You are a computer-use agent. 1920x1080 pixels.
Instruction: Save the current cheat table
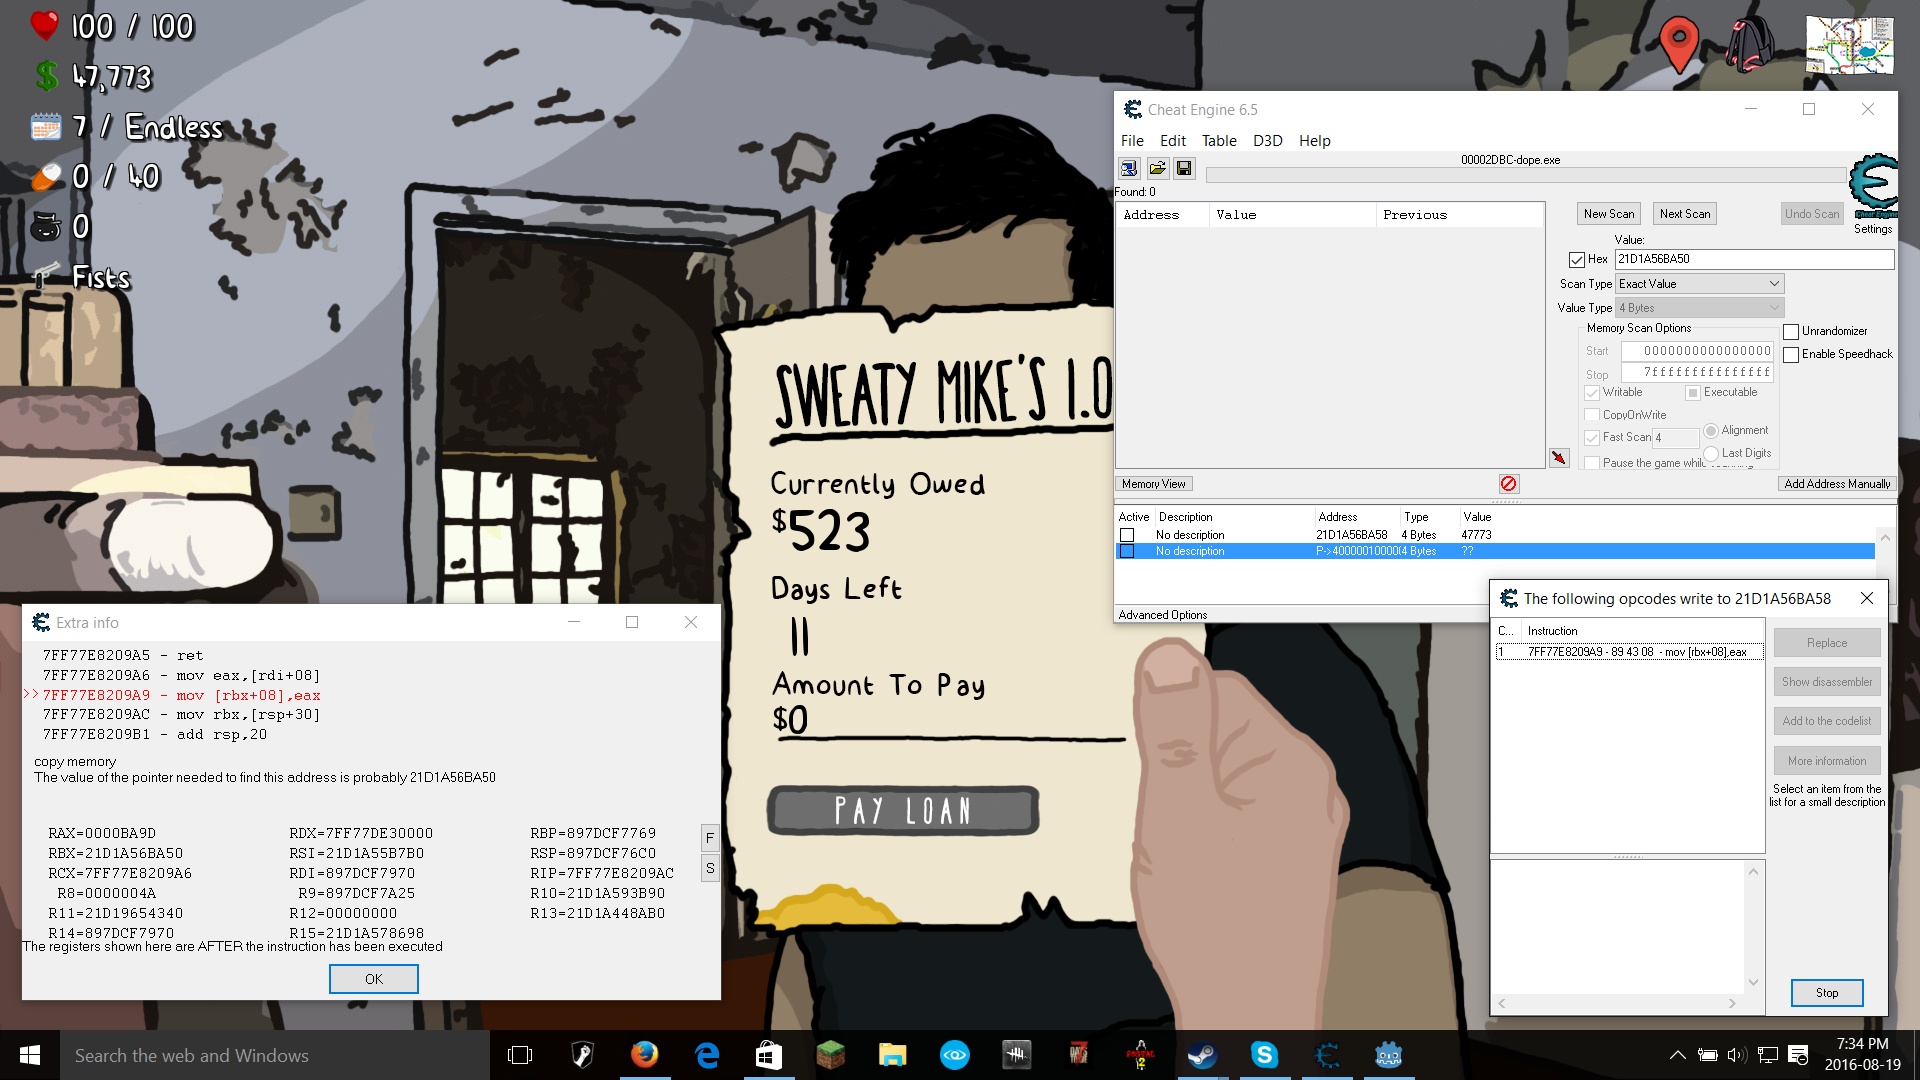[x=1184, y=168]
